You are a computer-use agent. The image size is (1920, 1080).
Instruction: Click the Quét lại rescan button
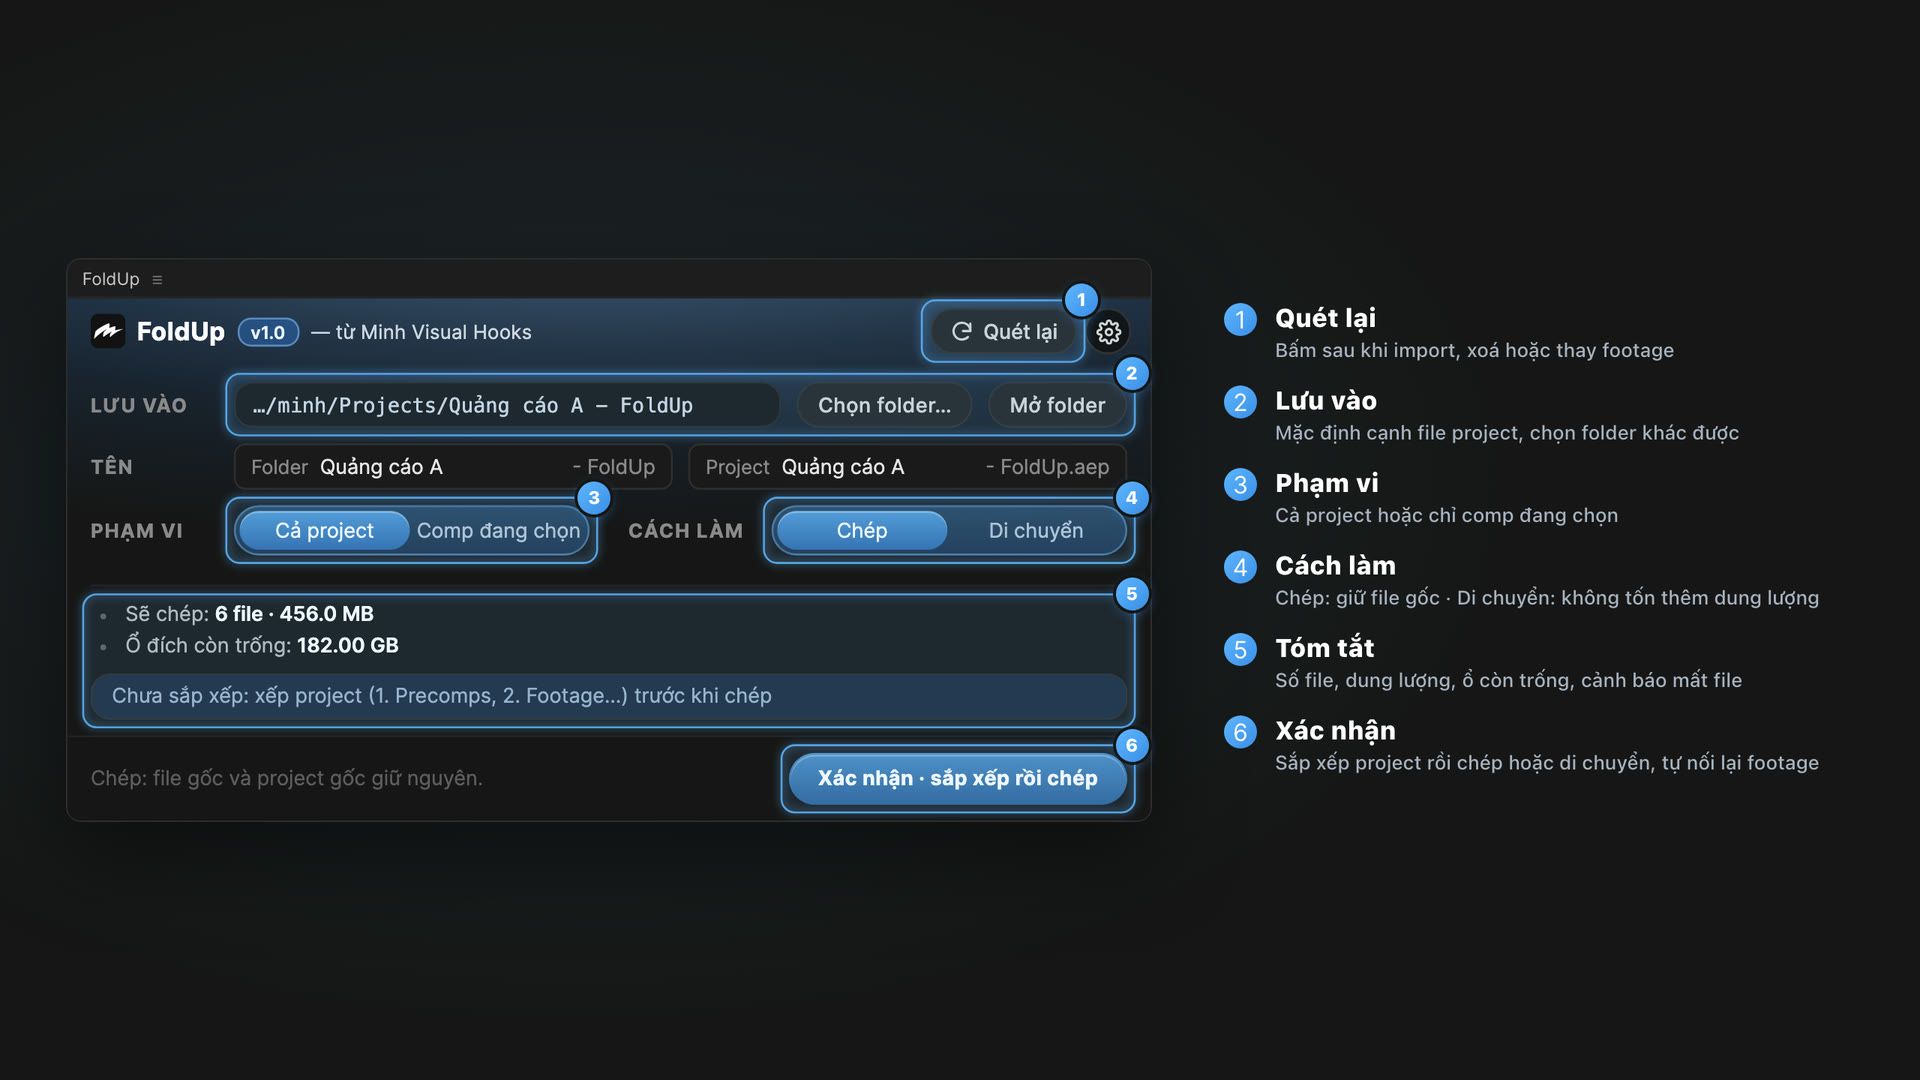pyautogui.click(x=1004, y=332)
